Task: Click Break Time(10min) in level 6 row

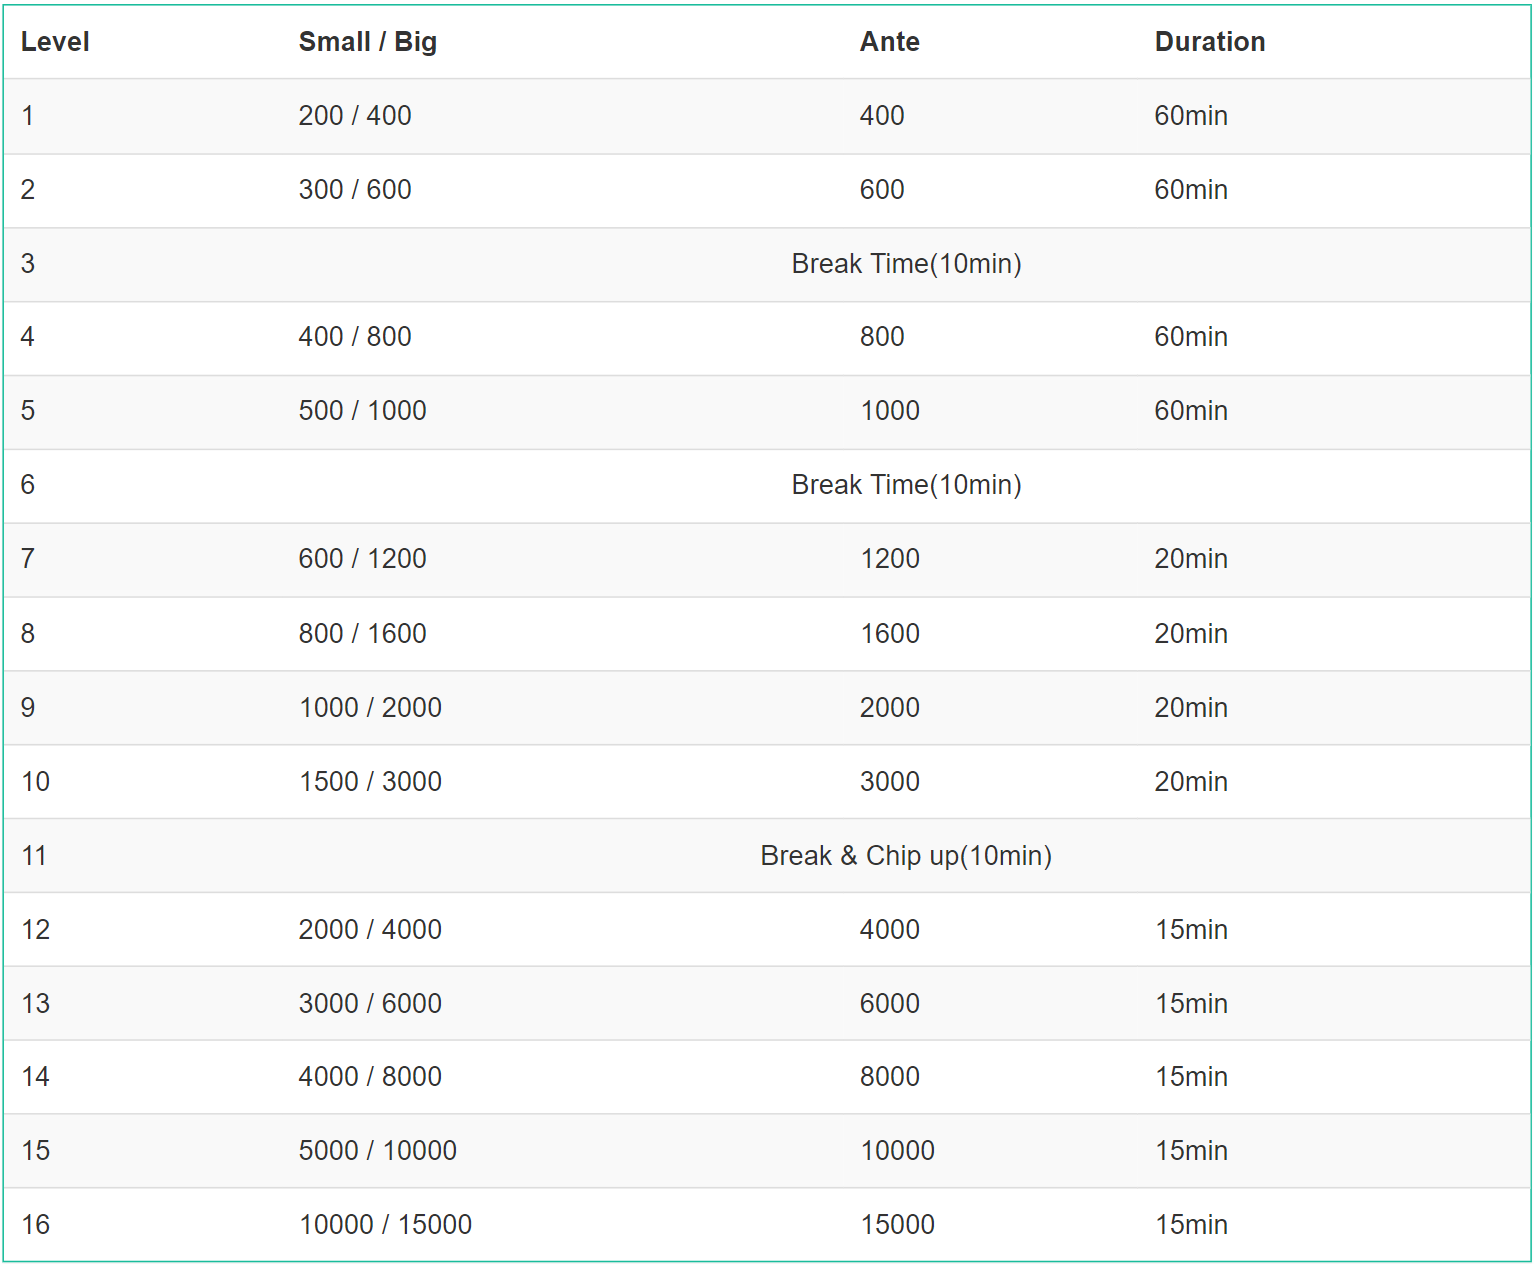Action: 906,485
